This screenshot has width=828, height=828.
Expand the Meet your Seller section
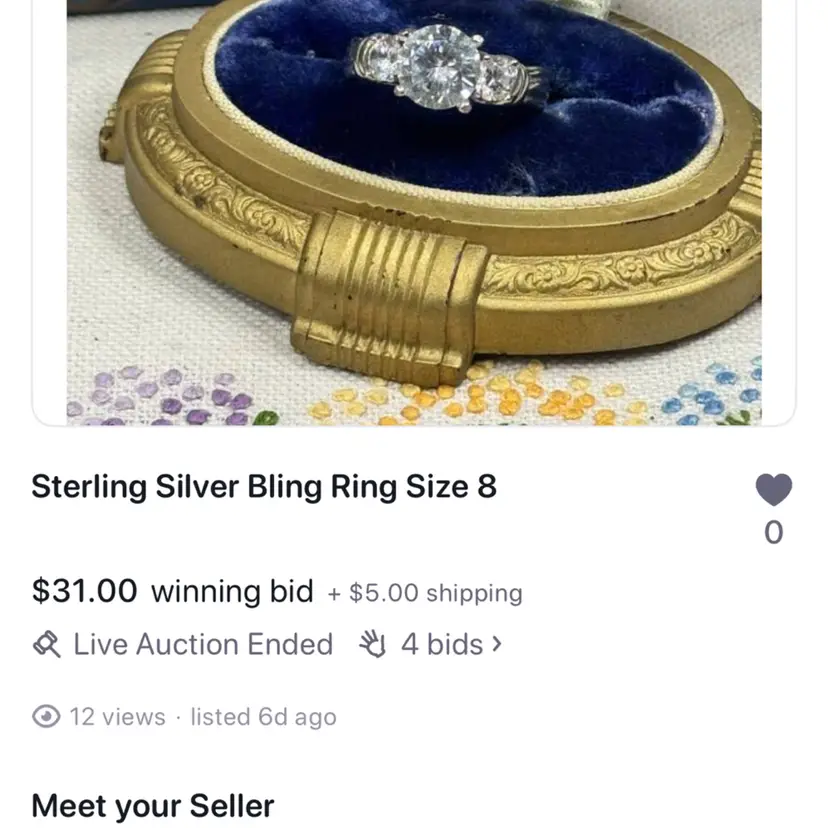[x=152, y=806]
